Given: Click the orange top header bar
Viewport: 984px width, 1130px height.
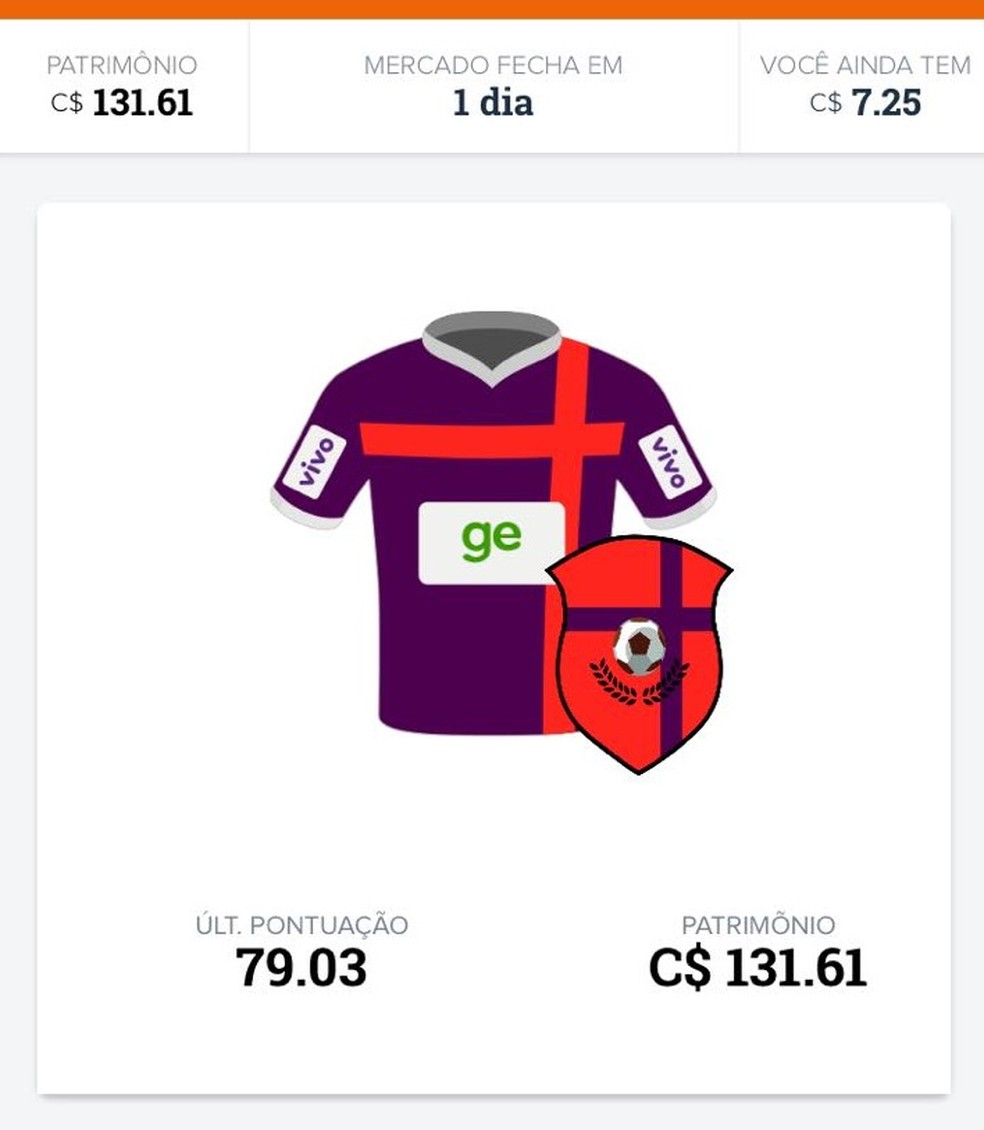Looking at the screenshot, I should 492,9.
